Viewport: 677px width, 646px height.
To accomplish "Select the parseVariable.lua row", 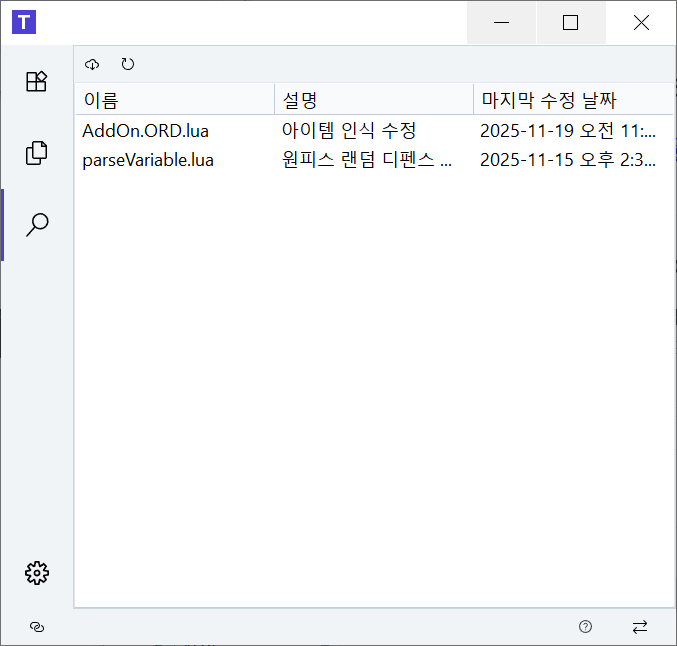I will [x=374, y=160].
